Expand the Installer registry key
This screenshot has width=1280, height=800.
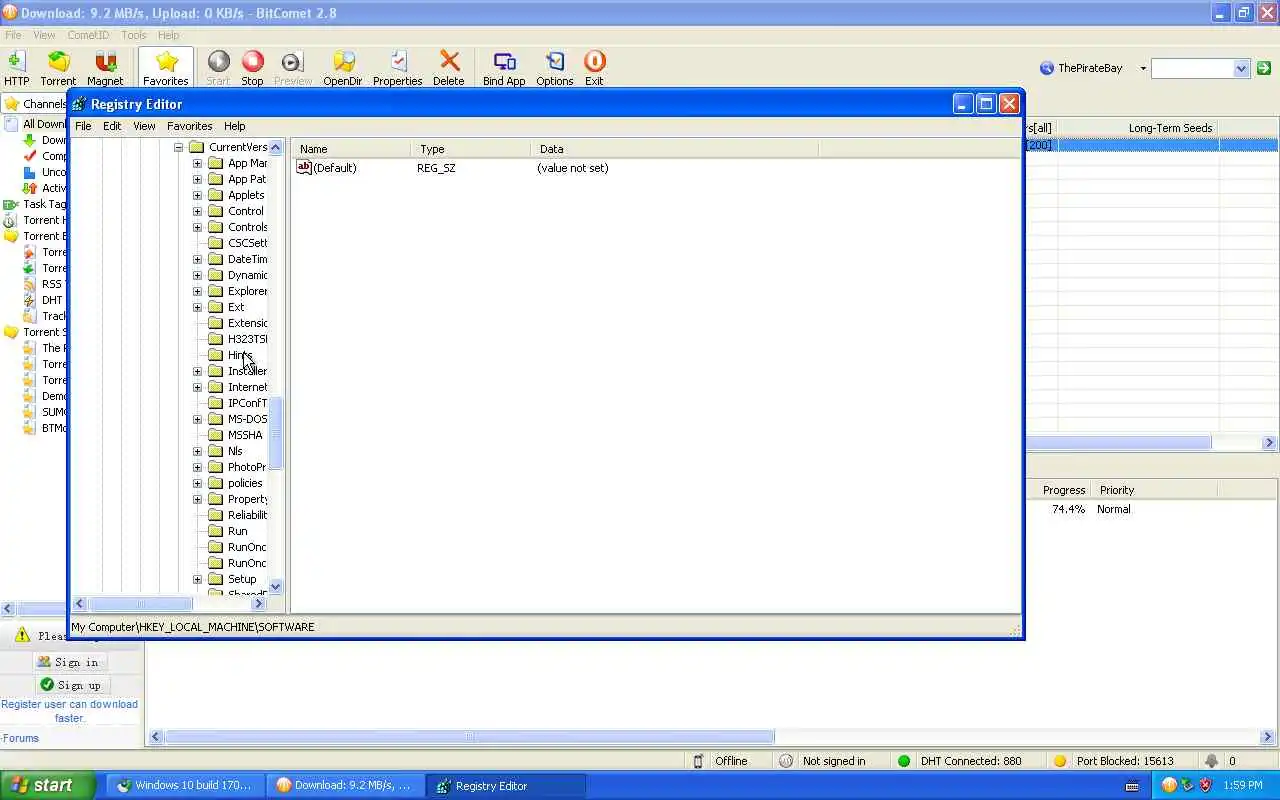197,371
